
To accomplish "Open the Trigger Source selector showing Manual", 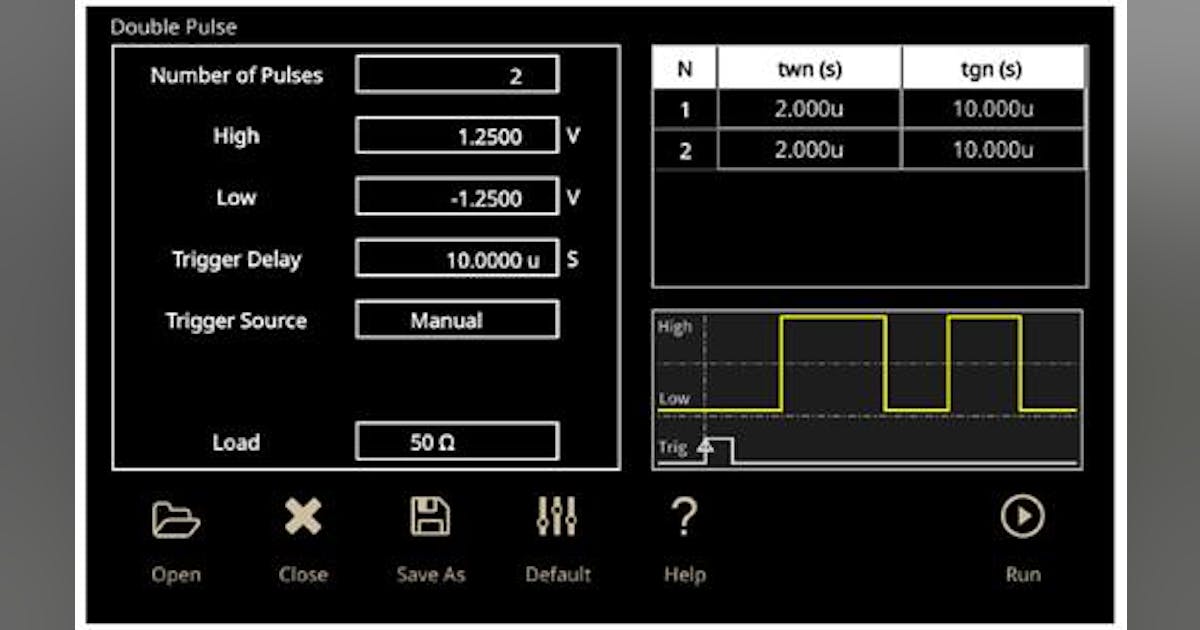I will (x=456, y=320).
